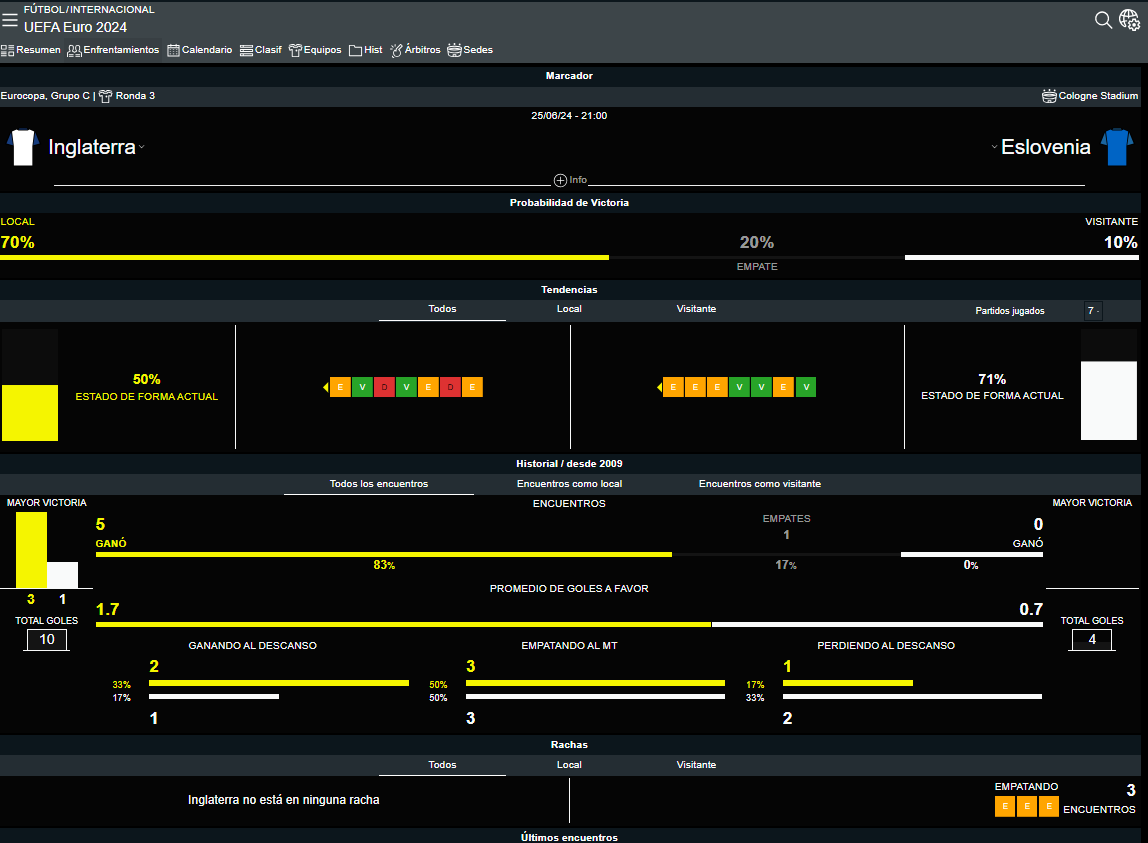Open the Eslovenia team dropdown arrow

[x=994, y=148]
